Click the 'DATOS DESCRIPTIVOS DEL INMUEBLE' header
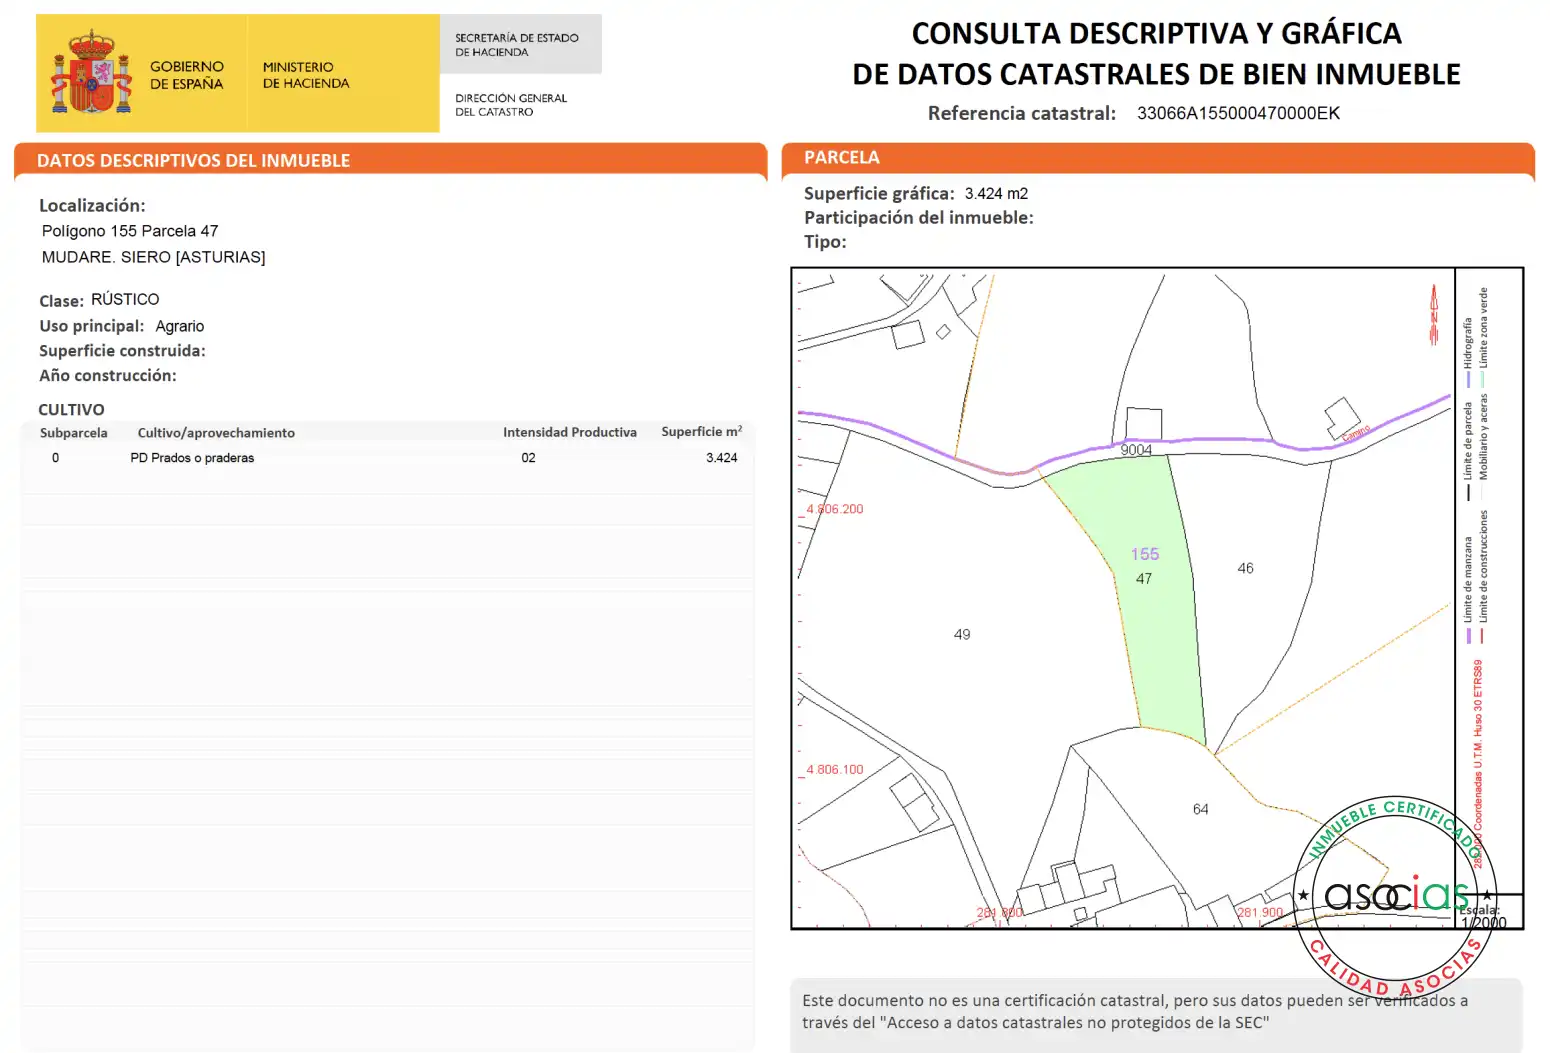The image size is (1550, 1053). 194,160
